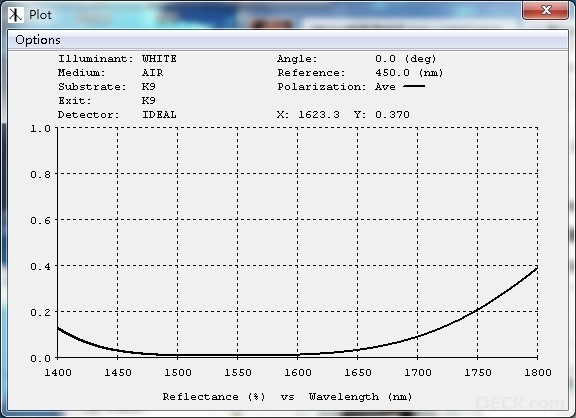Click the Detector: label
576x418 pixels.
pos(89,115)
